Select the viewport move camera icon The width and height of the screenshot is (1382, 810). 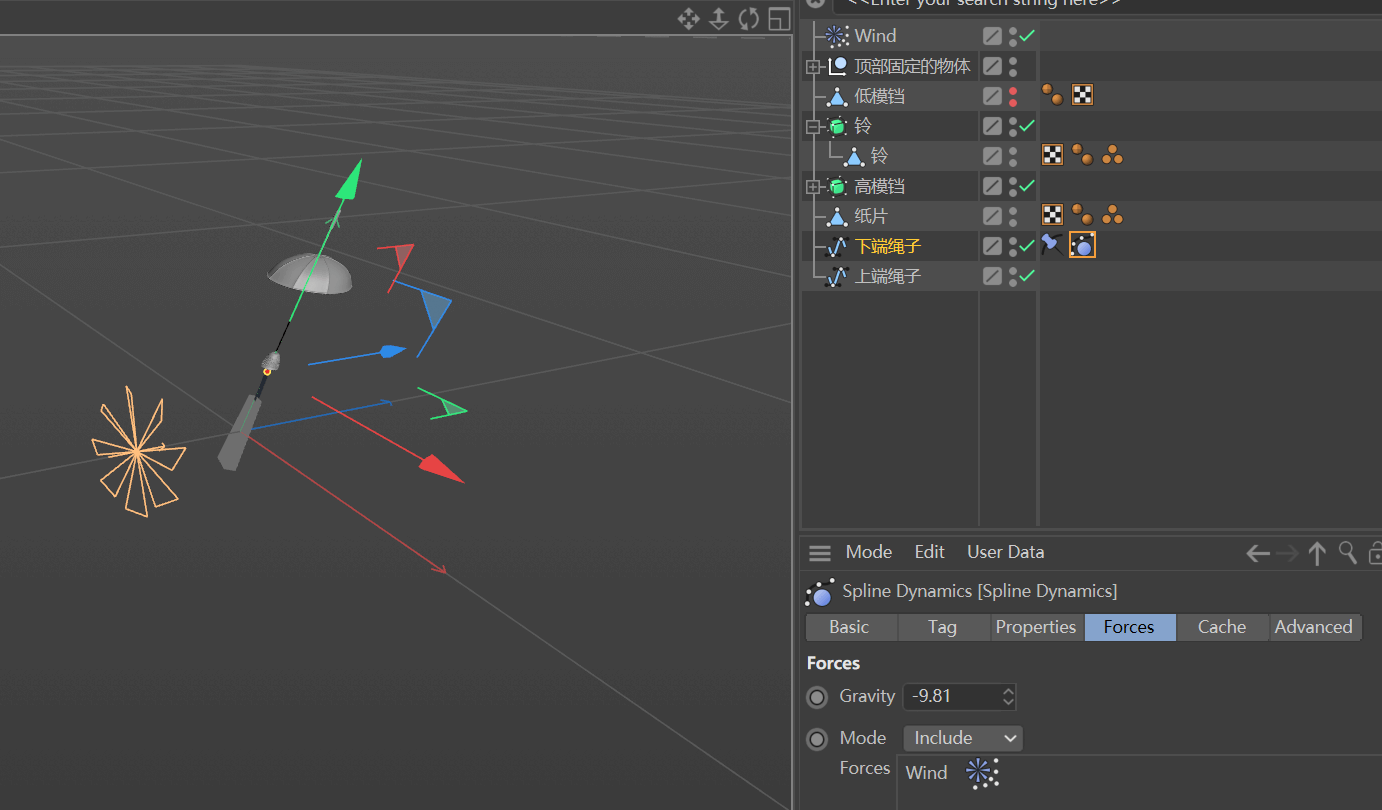point(688,18)
